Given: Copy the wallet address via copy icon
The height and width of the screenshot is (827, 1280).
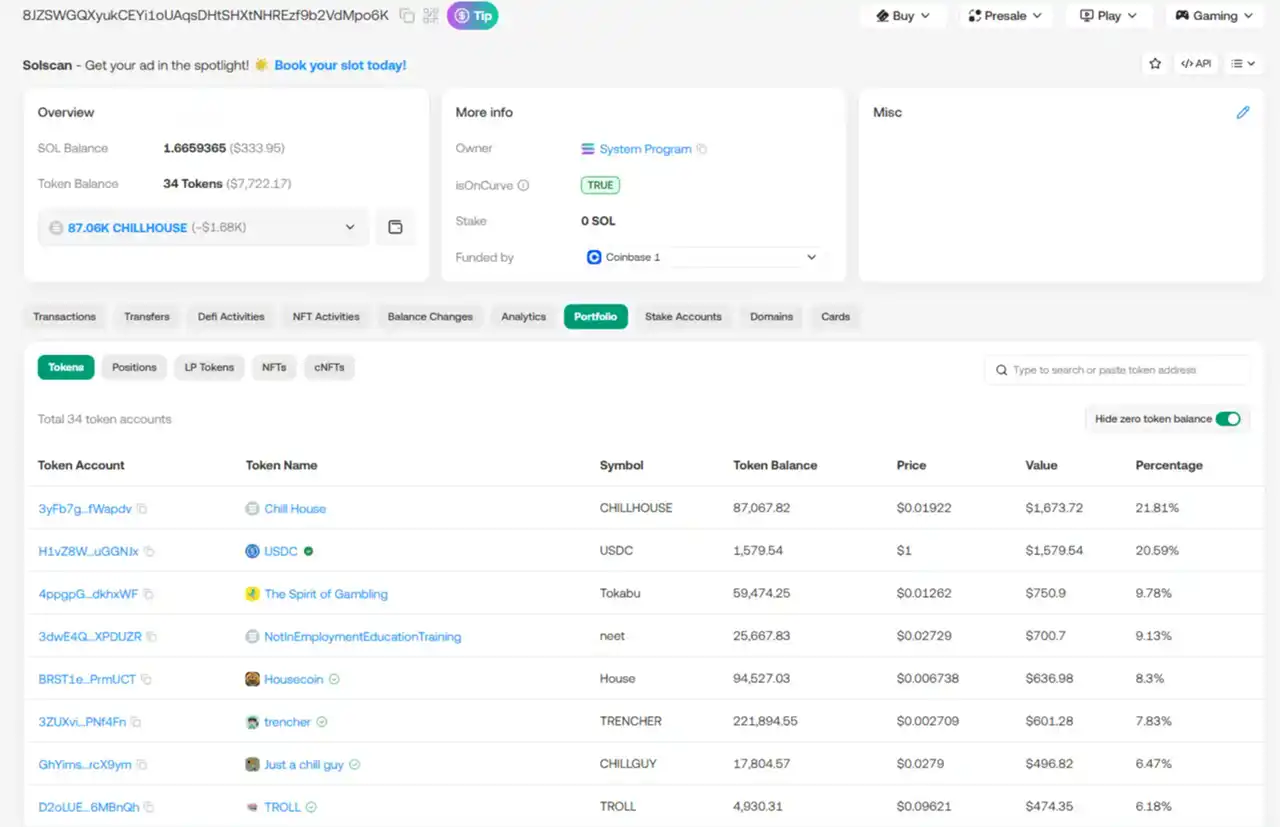Looking at the screenshot, I should pyautogui.click(x=406, y=15).
